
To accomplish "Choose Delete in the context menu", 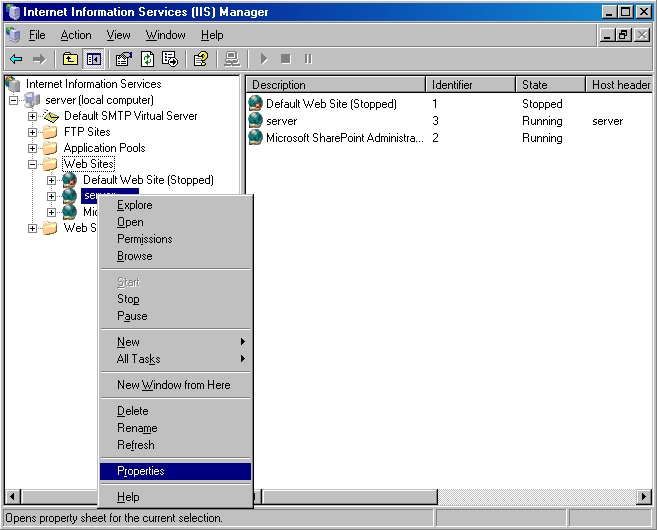I will point(175,411).
